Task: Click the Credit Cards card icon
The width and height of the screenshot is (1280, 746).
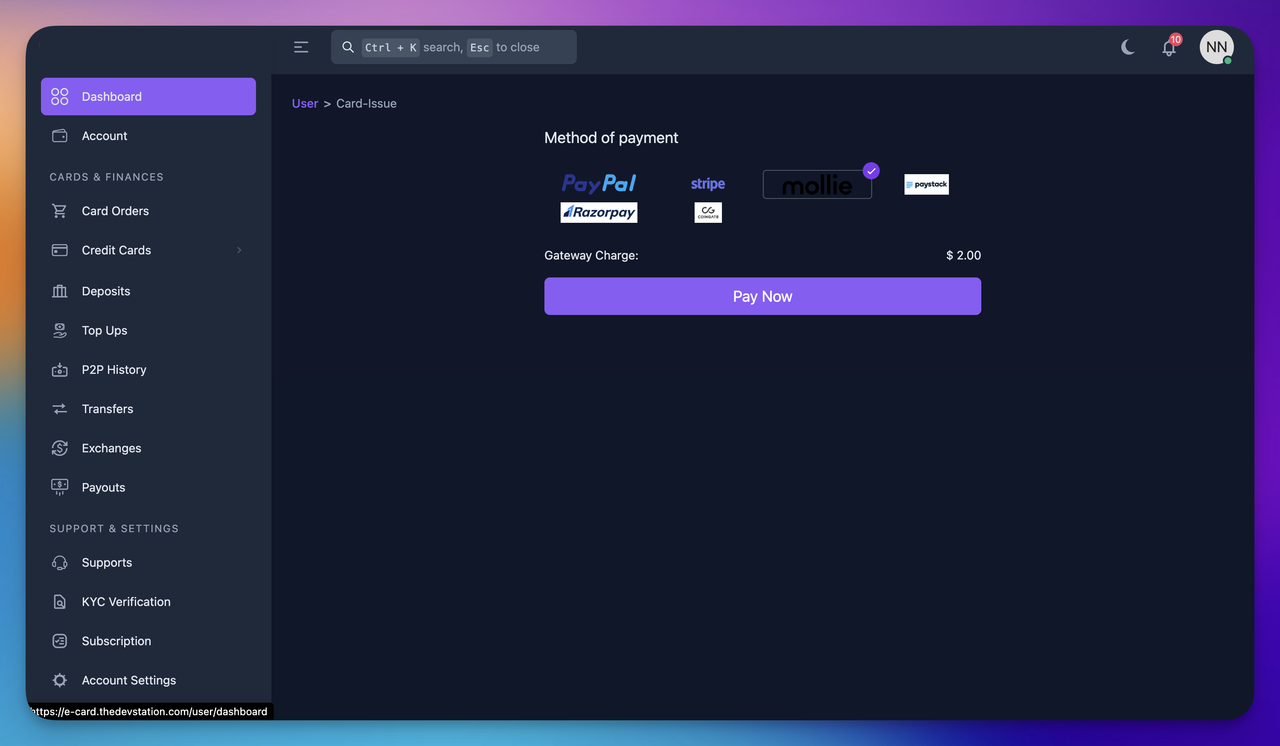Action: click(x=60, y=250)
